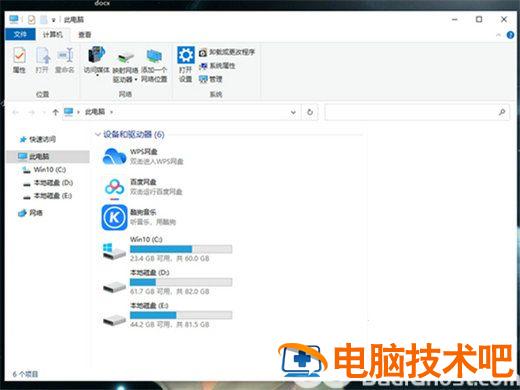Click the 6 items status bar text
Image resolution: width=520 pixels, height=390 pixels.
[x=25, y=374]
